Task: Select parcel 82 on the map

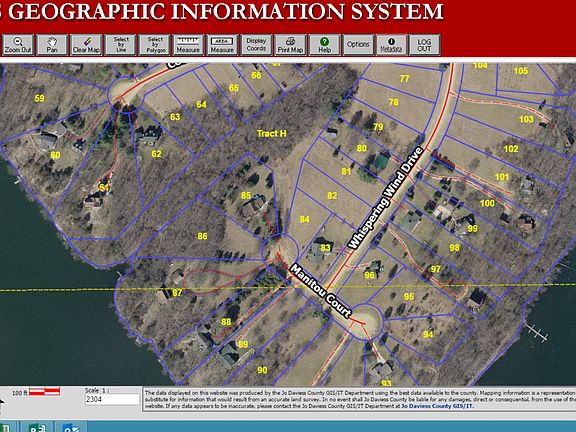Action: (x=332, y=195)
